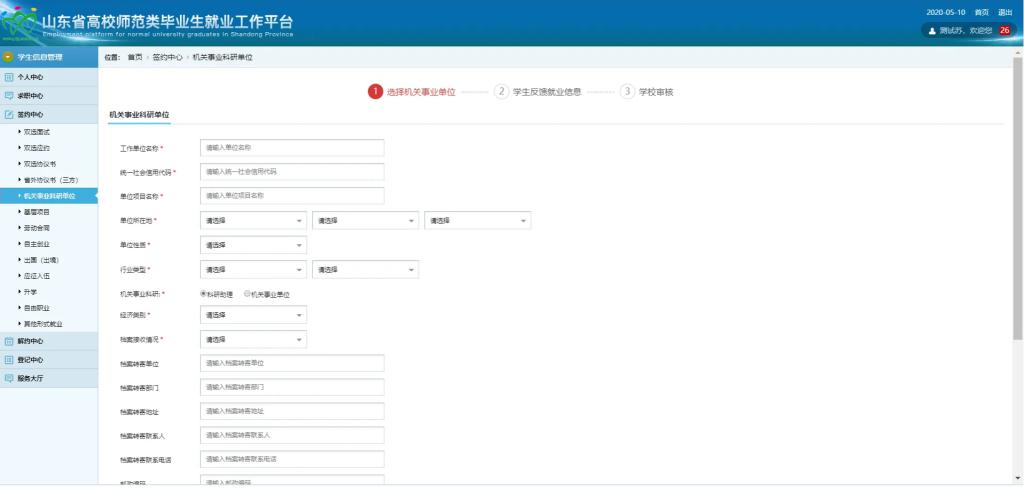Click the 学生信息管理 round arrow icon
Image resolution: width=1024 pixels, height=488 pixels.
(x=8, y=57)
